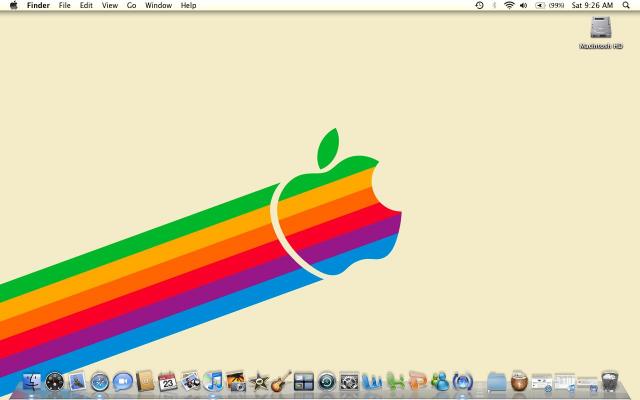The height and width of the screenshot is (400, 640).
Task: Open Spaces grid icon in Dock
Action: [x=304, y=382]
